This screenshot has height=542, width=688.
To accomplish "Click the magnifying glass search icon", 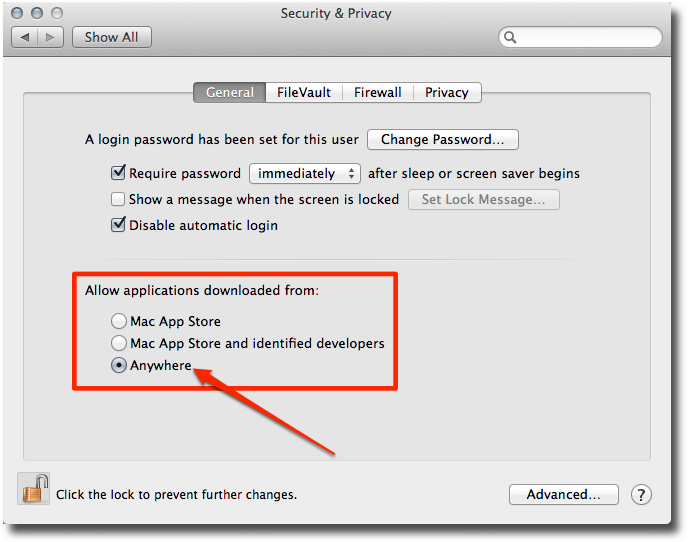I will click(x=511, y=38).
